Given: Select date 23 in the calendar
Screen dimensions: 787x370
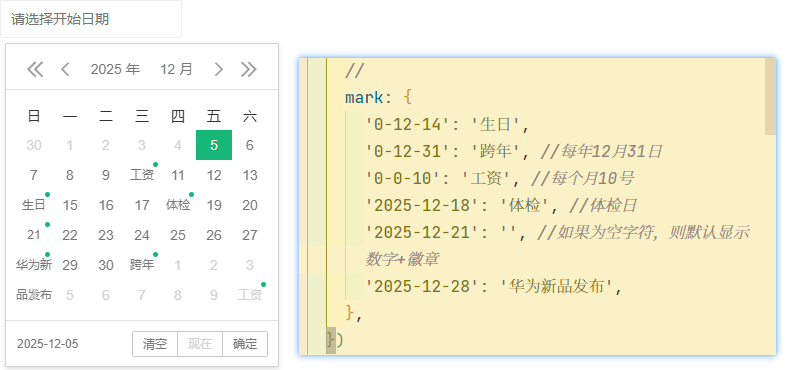Looking at the screenshot, I should (106, 235).
